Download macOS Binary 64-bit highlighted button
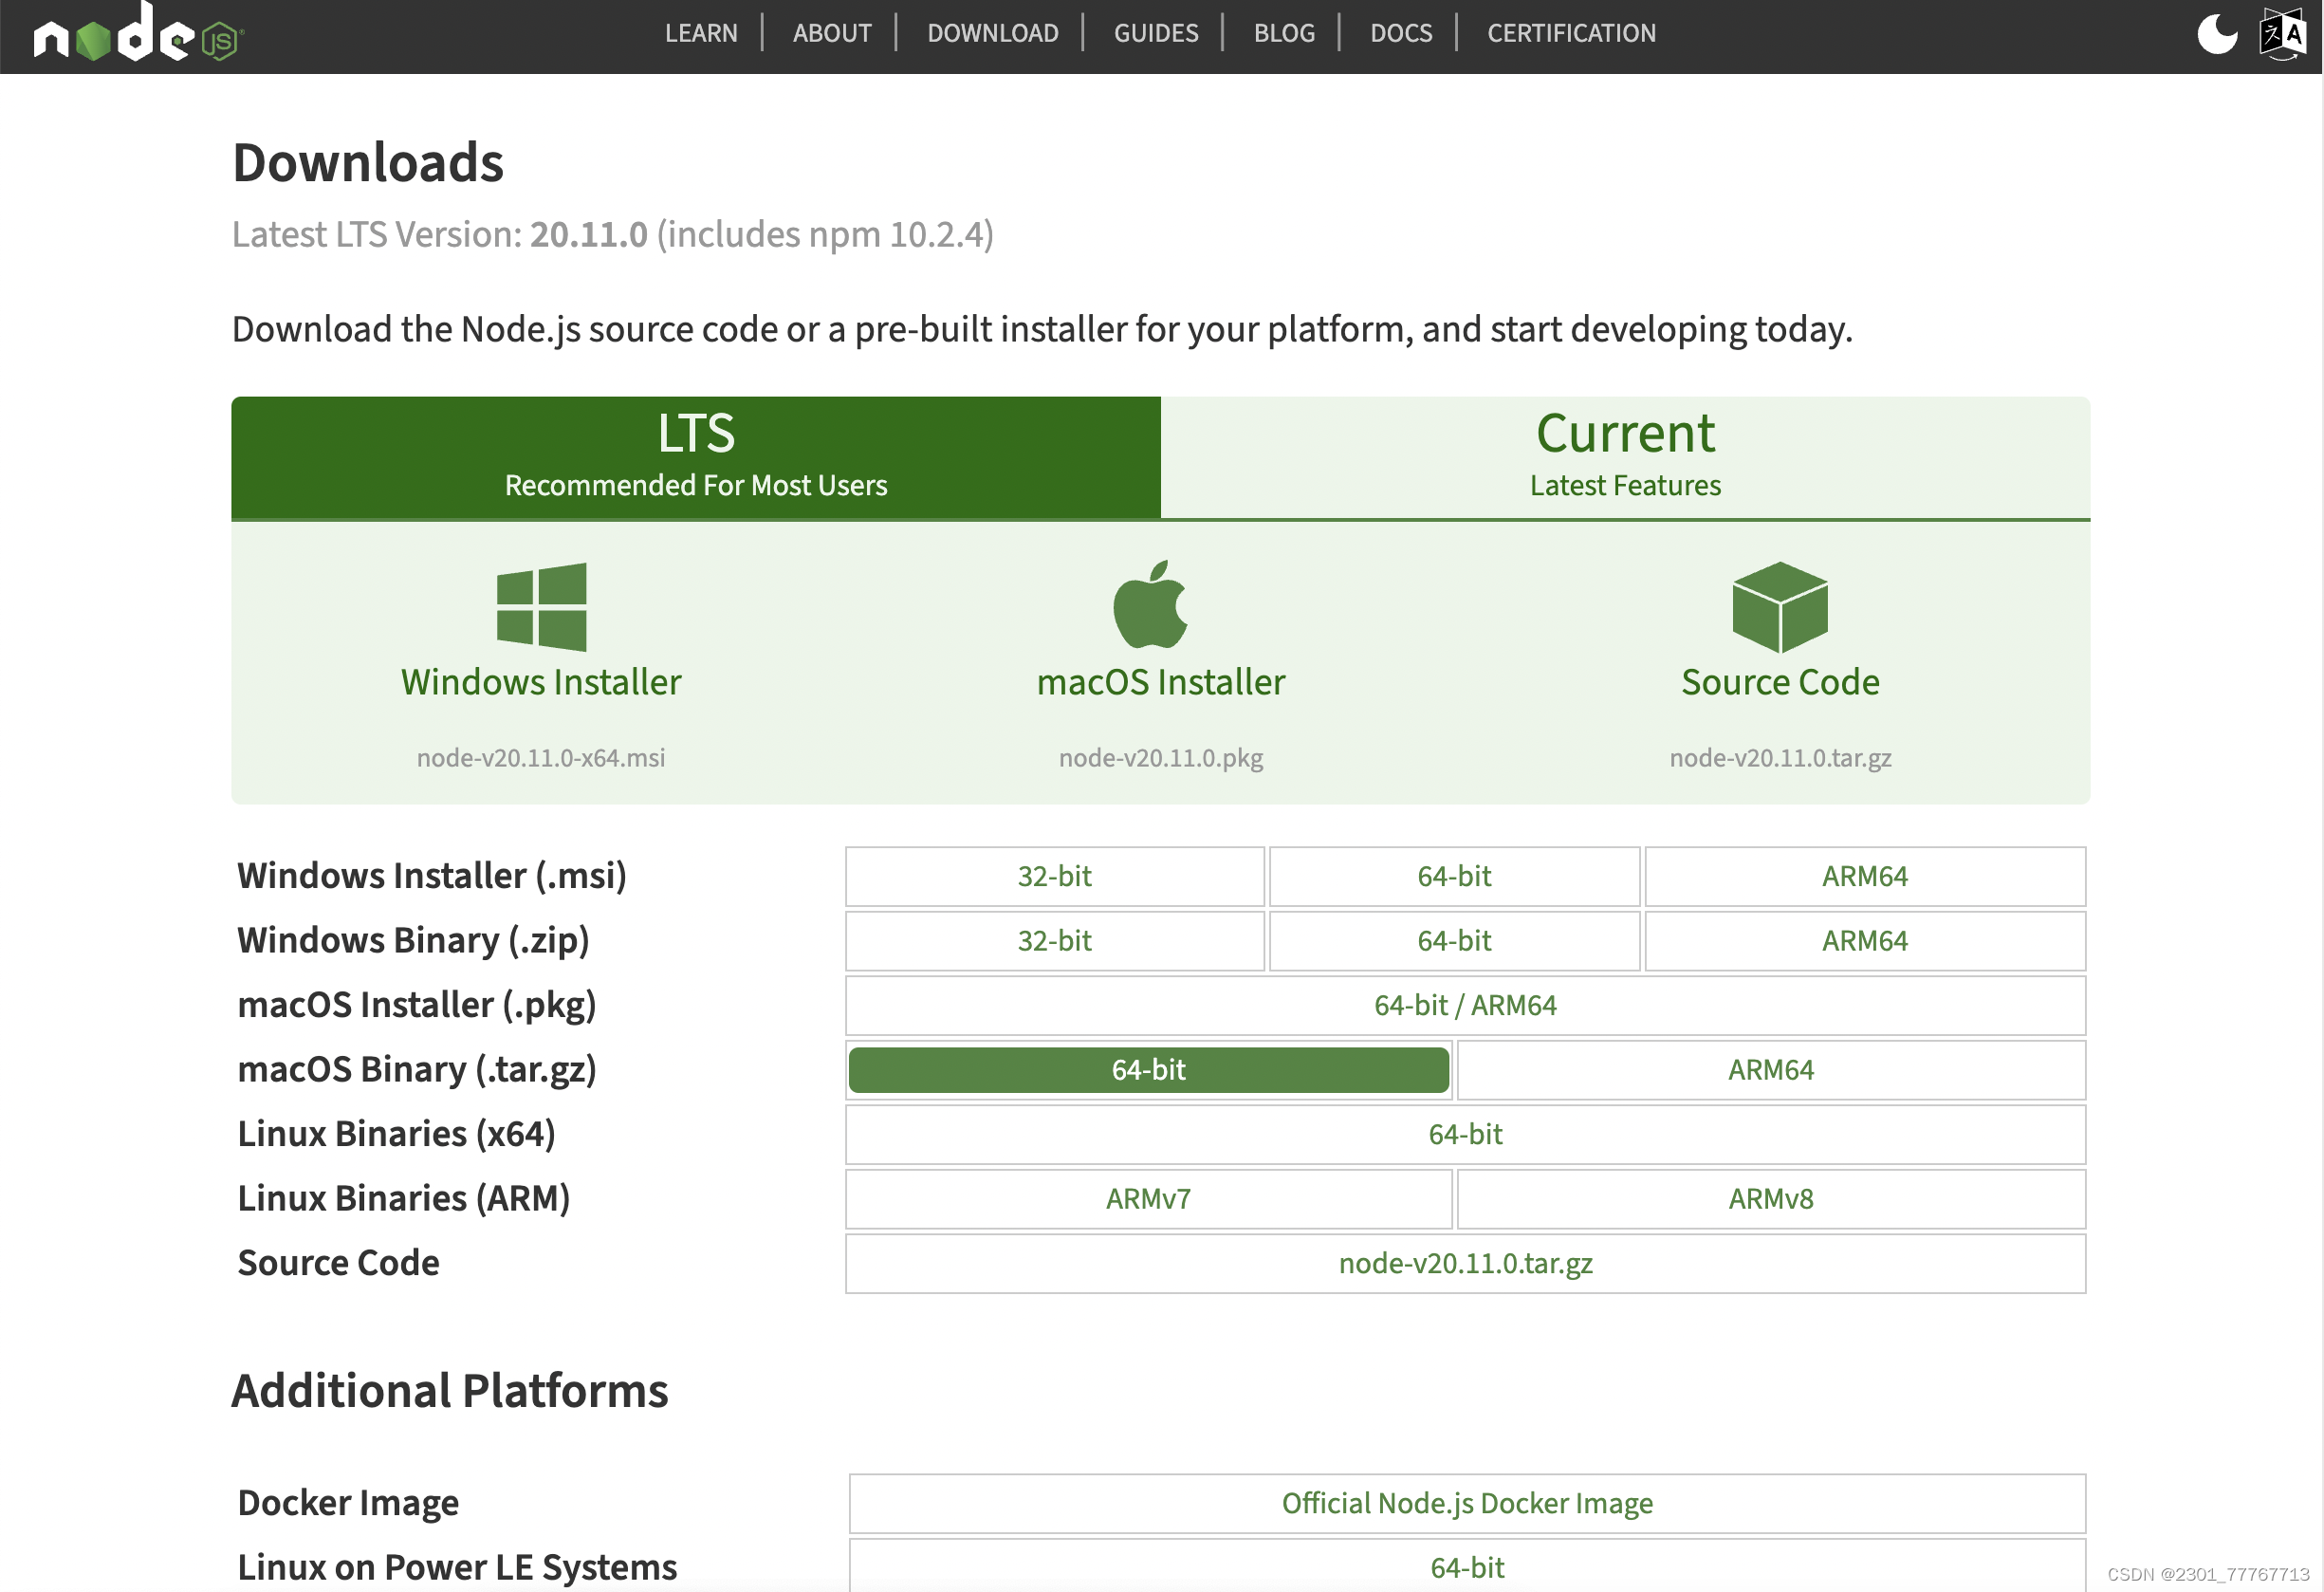This screenshot has height=1592, width=2324. click(x=1148, y=1069)
